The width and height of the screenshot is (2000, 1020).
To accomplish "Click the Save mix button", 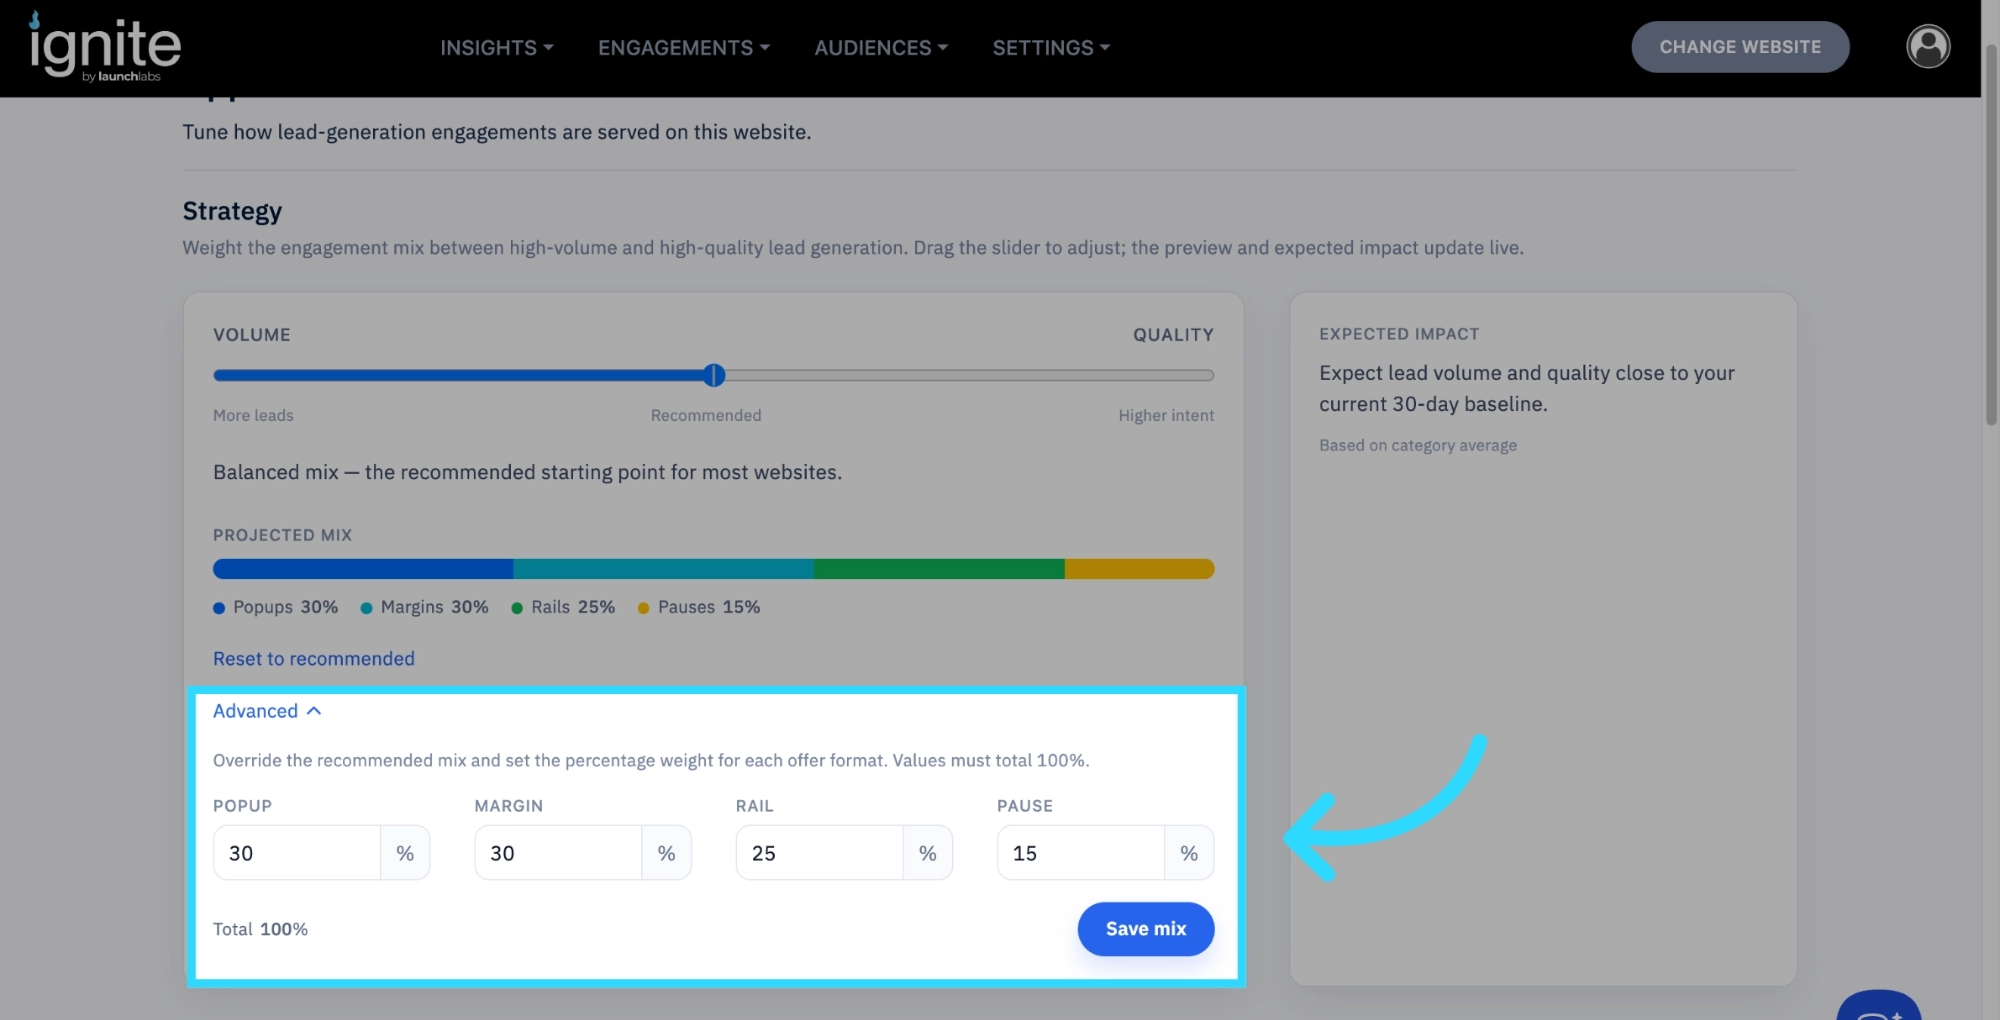I will 1145,929.
